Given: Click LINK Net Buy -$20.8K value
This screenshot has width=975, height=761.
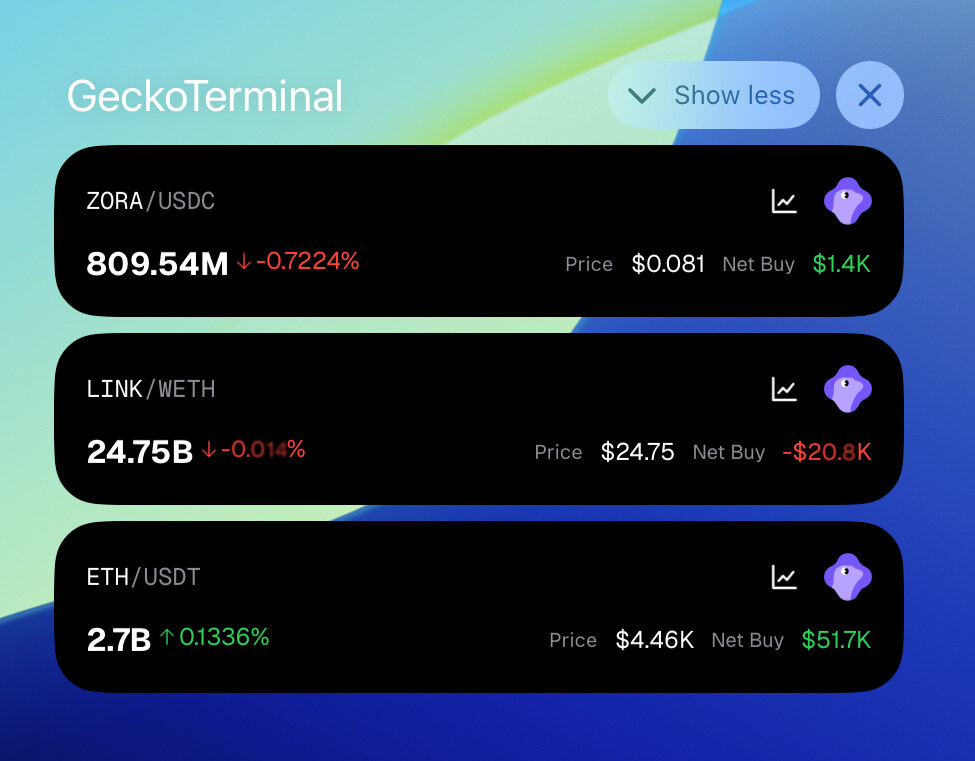Looking at the screenshot, I should click(x=827, y=452).
